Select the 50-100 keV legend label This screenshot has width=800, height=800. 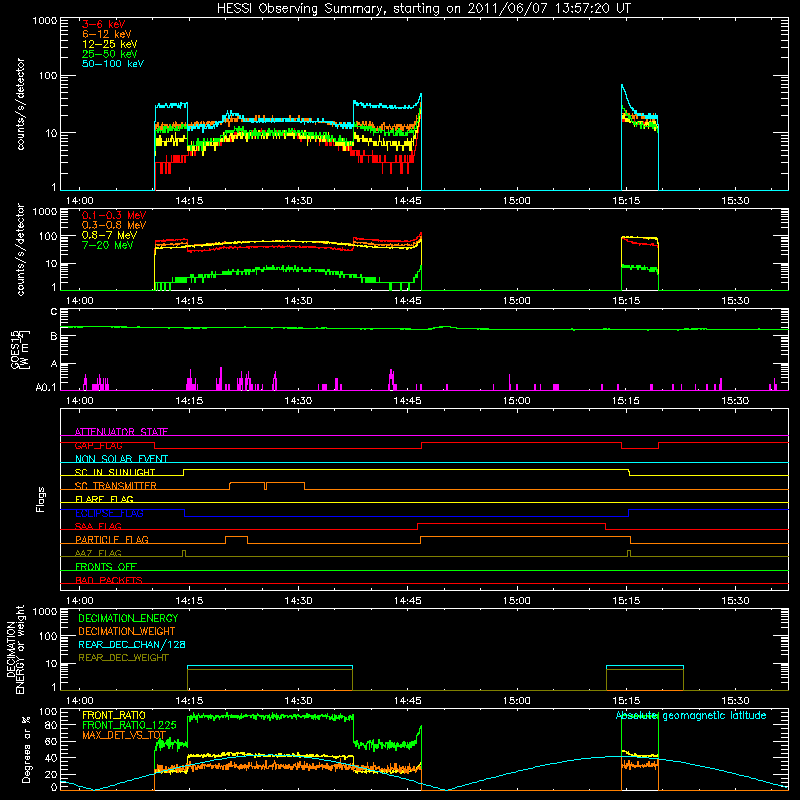tap(113, 64)
